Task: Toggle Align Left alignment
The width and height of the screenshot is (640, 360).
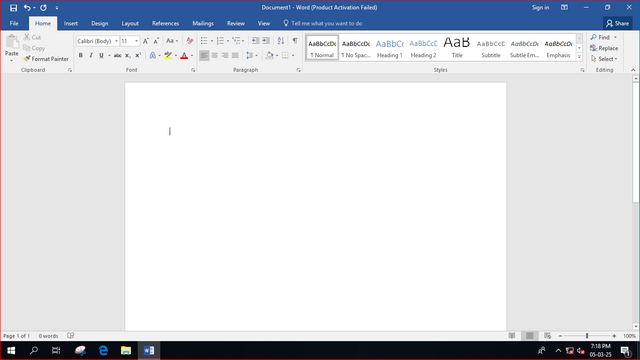Action: tap(204, 55)
